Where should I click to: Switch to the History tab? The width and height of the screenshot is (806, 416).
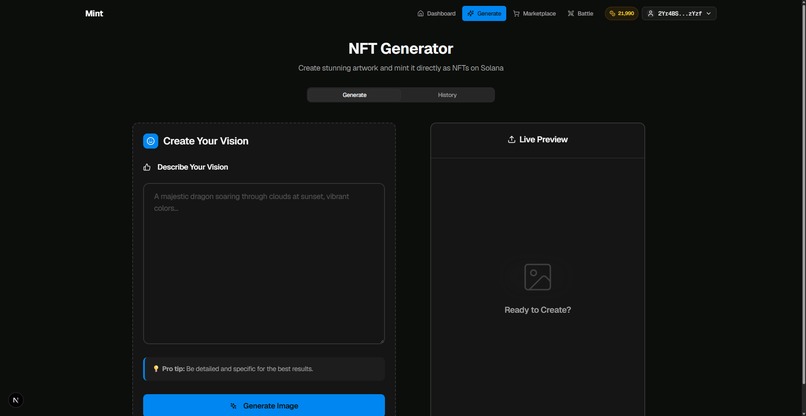[447, 95]
